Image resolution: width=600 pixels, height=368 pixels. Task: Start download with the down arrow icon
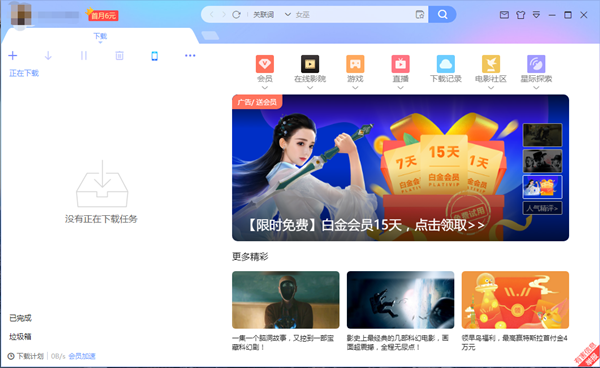48,56
